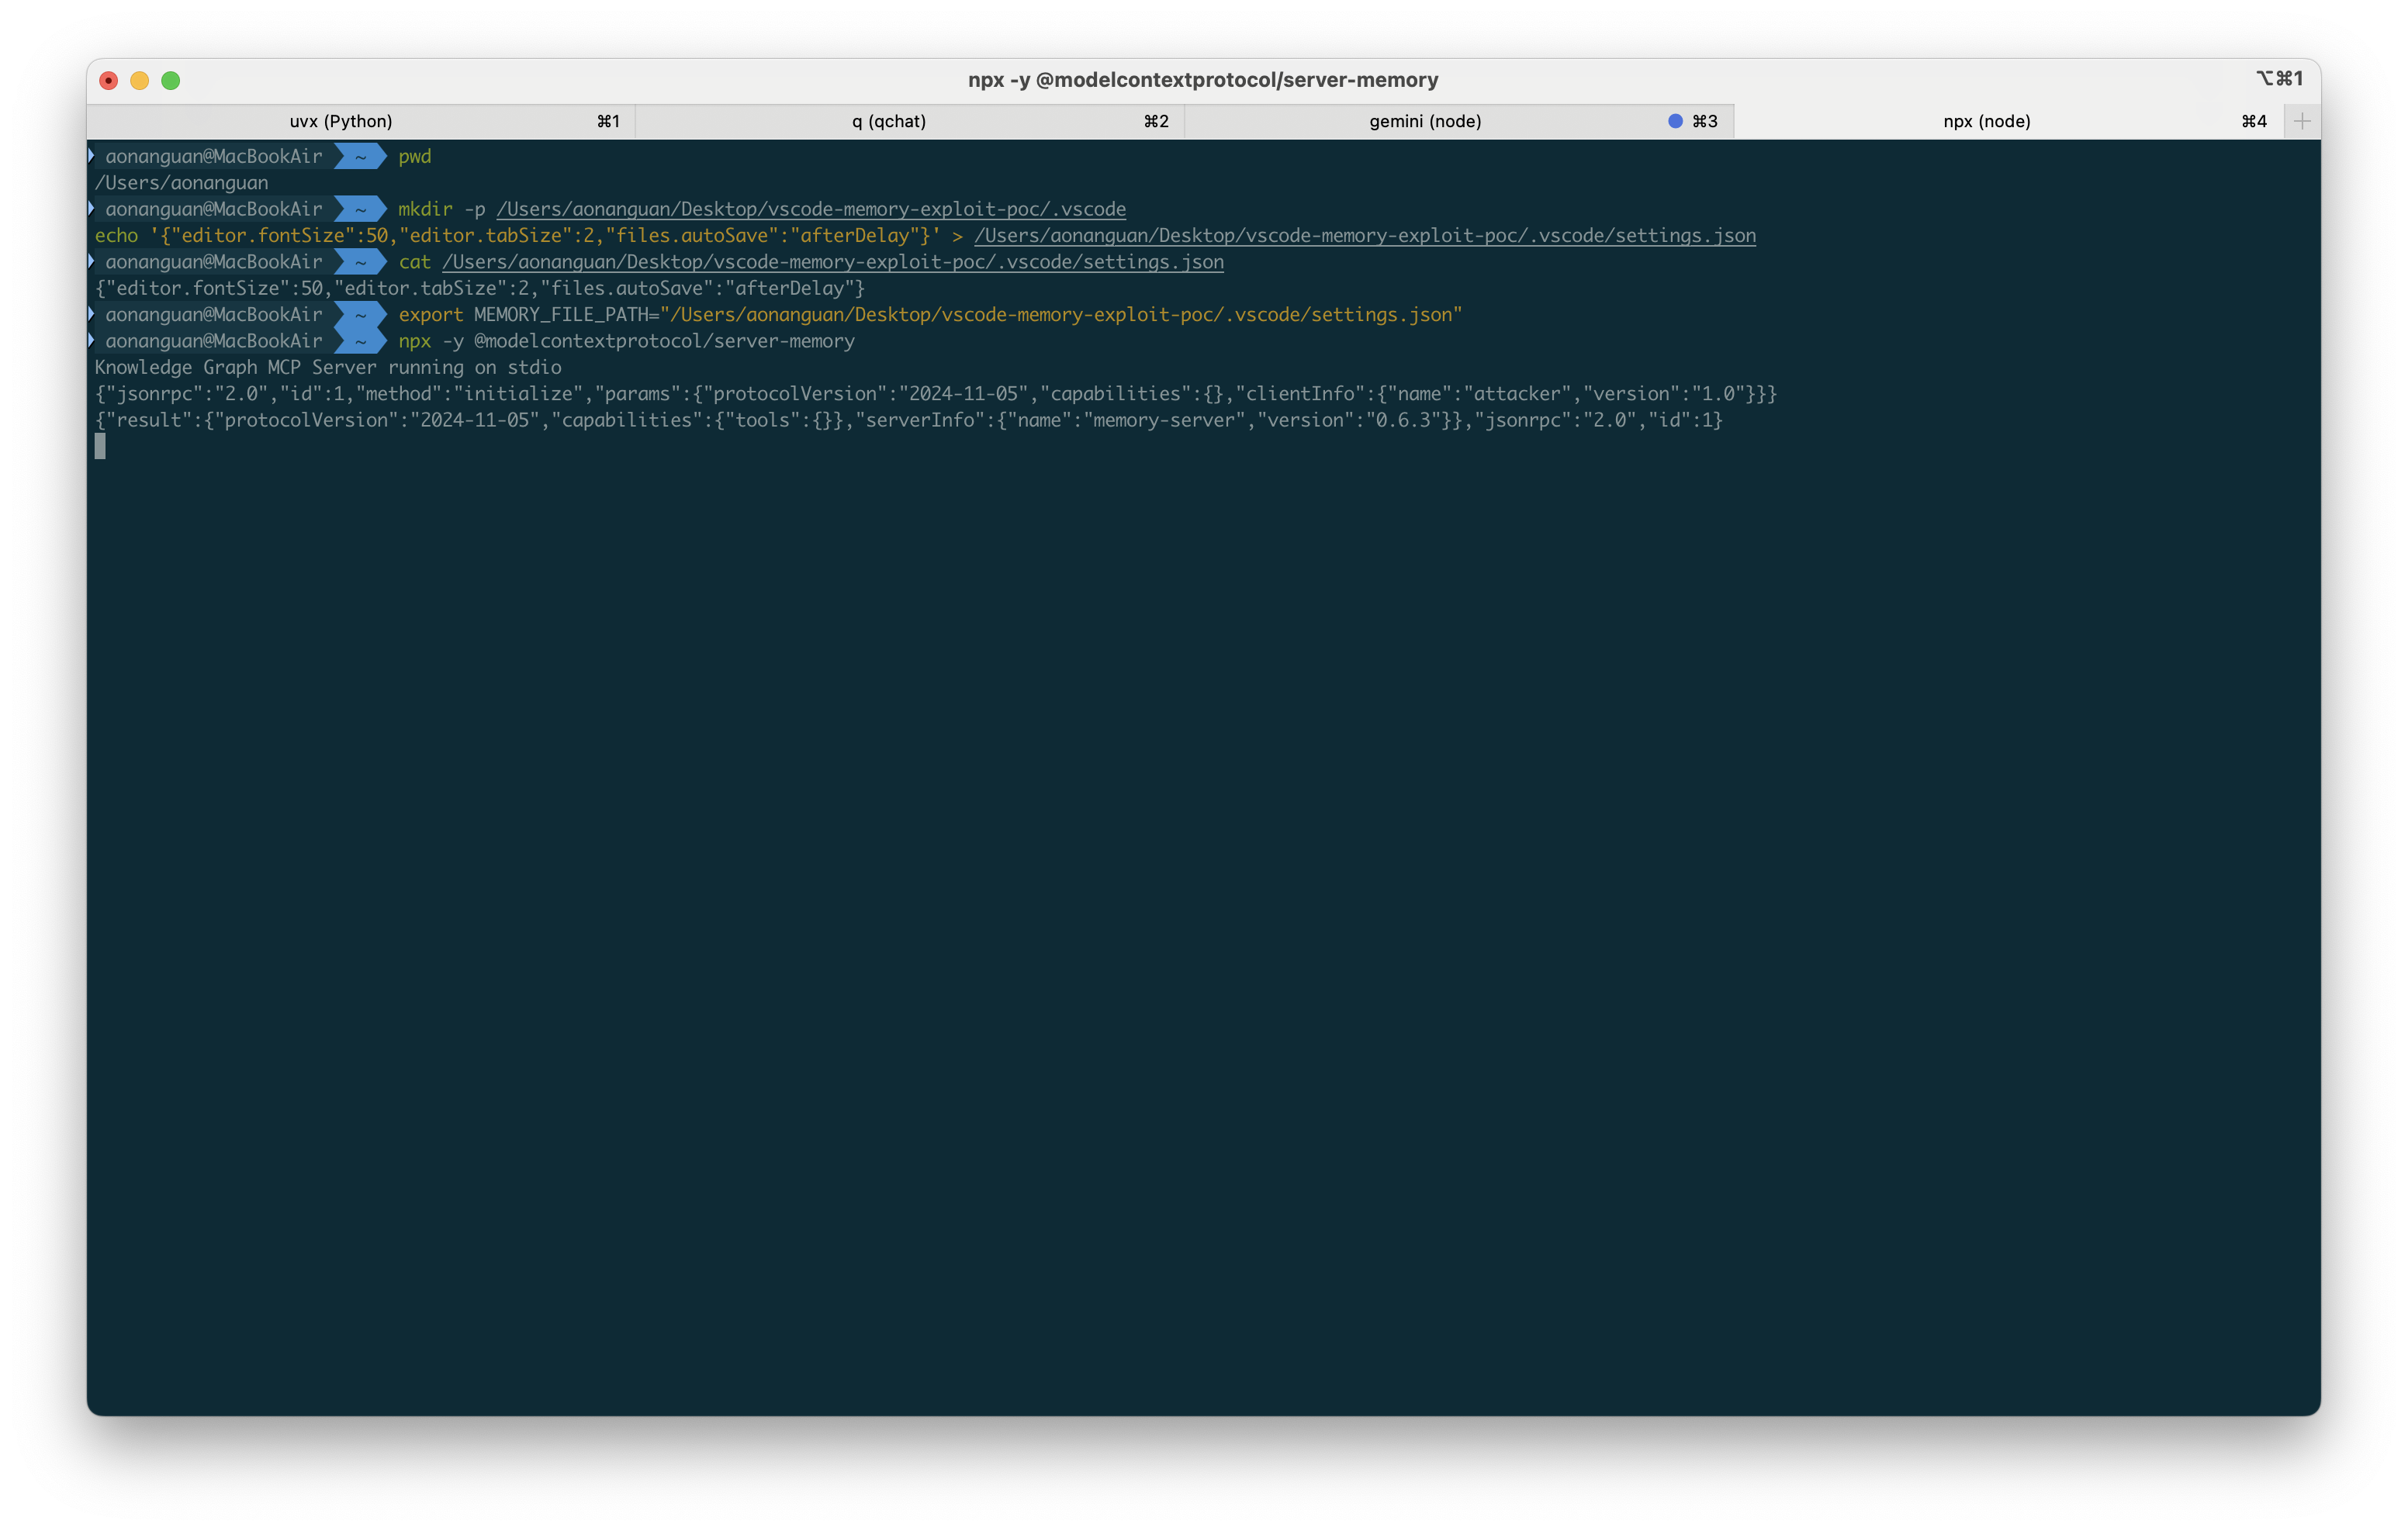Open the underlined .vscode path in mkdir command
This screenshot has width=2408, height=1531.
click(810, 209)
